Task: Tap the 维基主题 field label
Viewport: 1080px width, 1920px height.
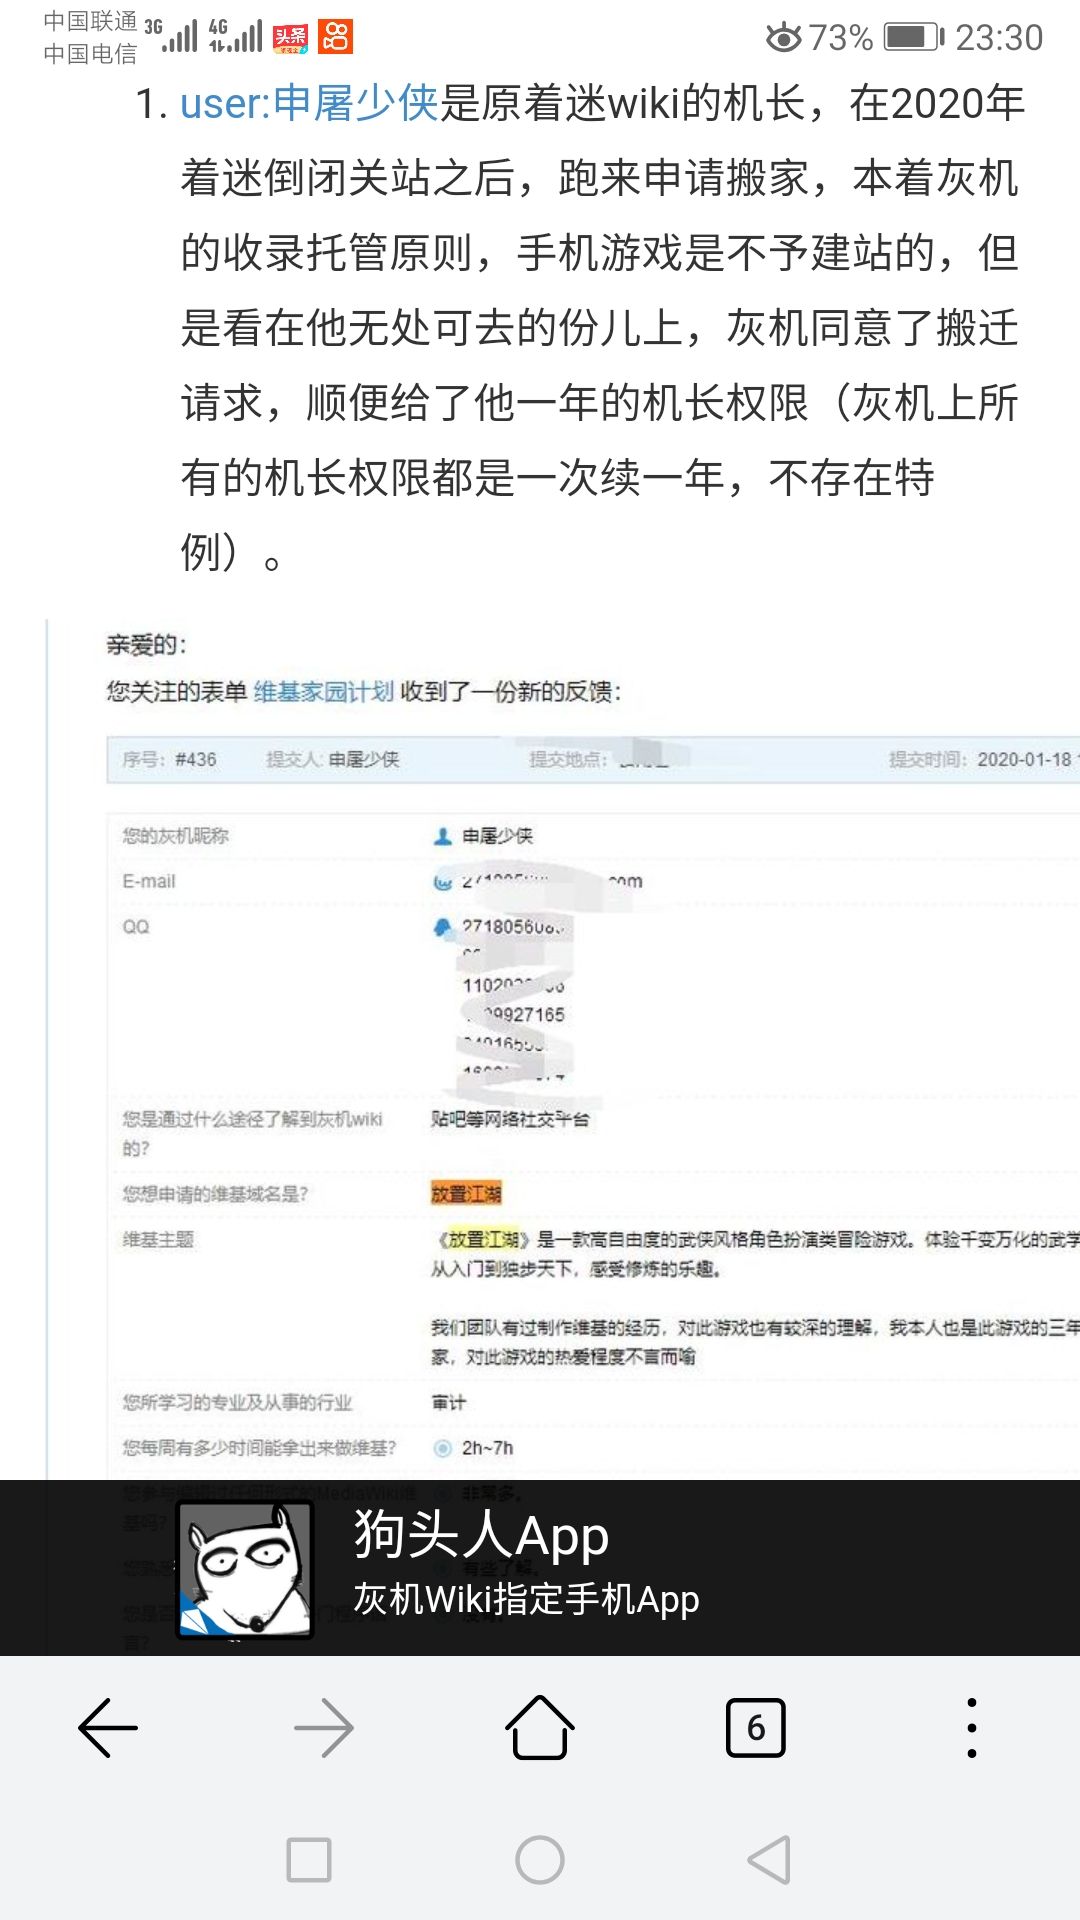Action: point(158,1239)
